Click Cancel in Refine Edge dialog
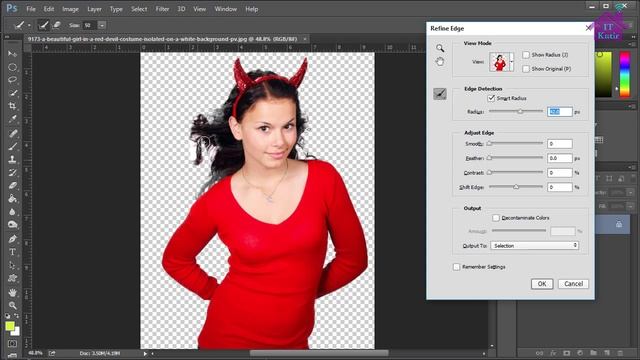Viewport: 640px width, 360px height. point(573,284)
